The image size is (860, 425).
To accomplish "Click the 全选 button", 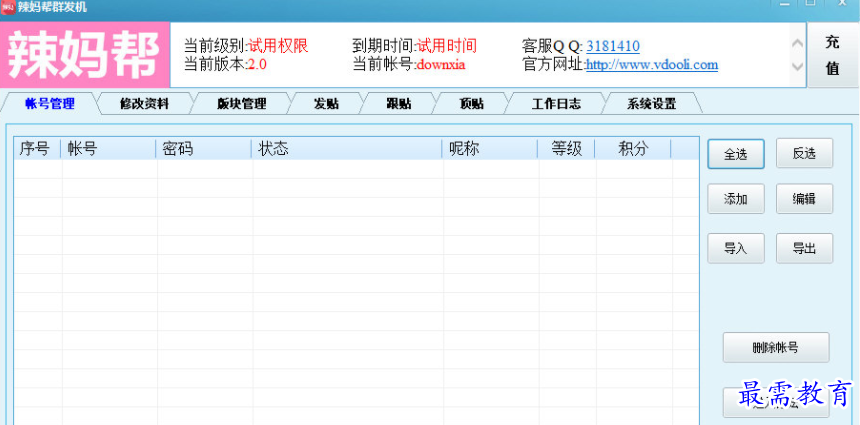I will 735,154.
